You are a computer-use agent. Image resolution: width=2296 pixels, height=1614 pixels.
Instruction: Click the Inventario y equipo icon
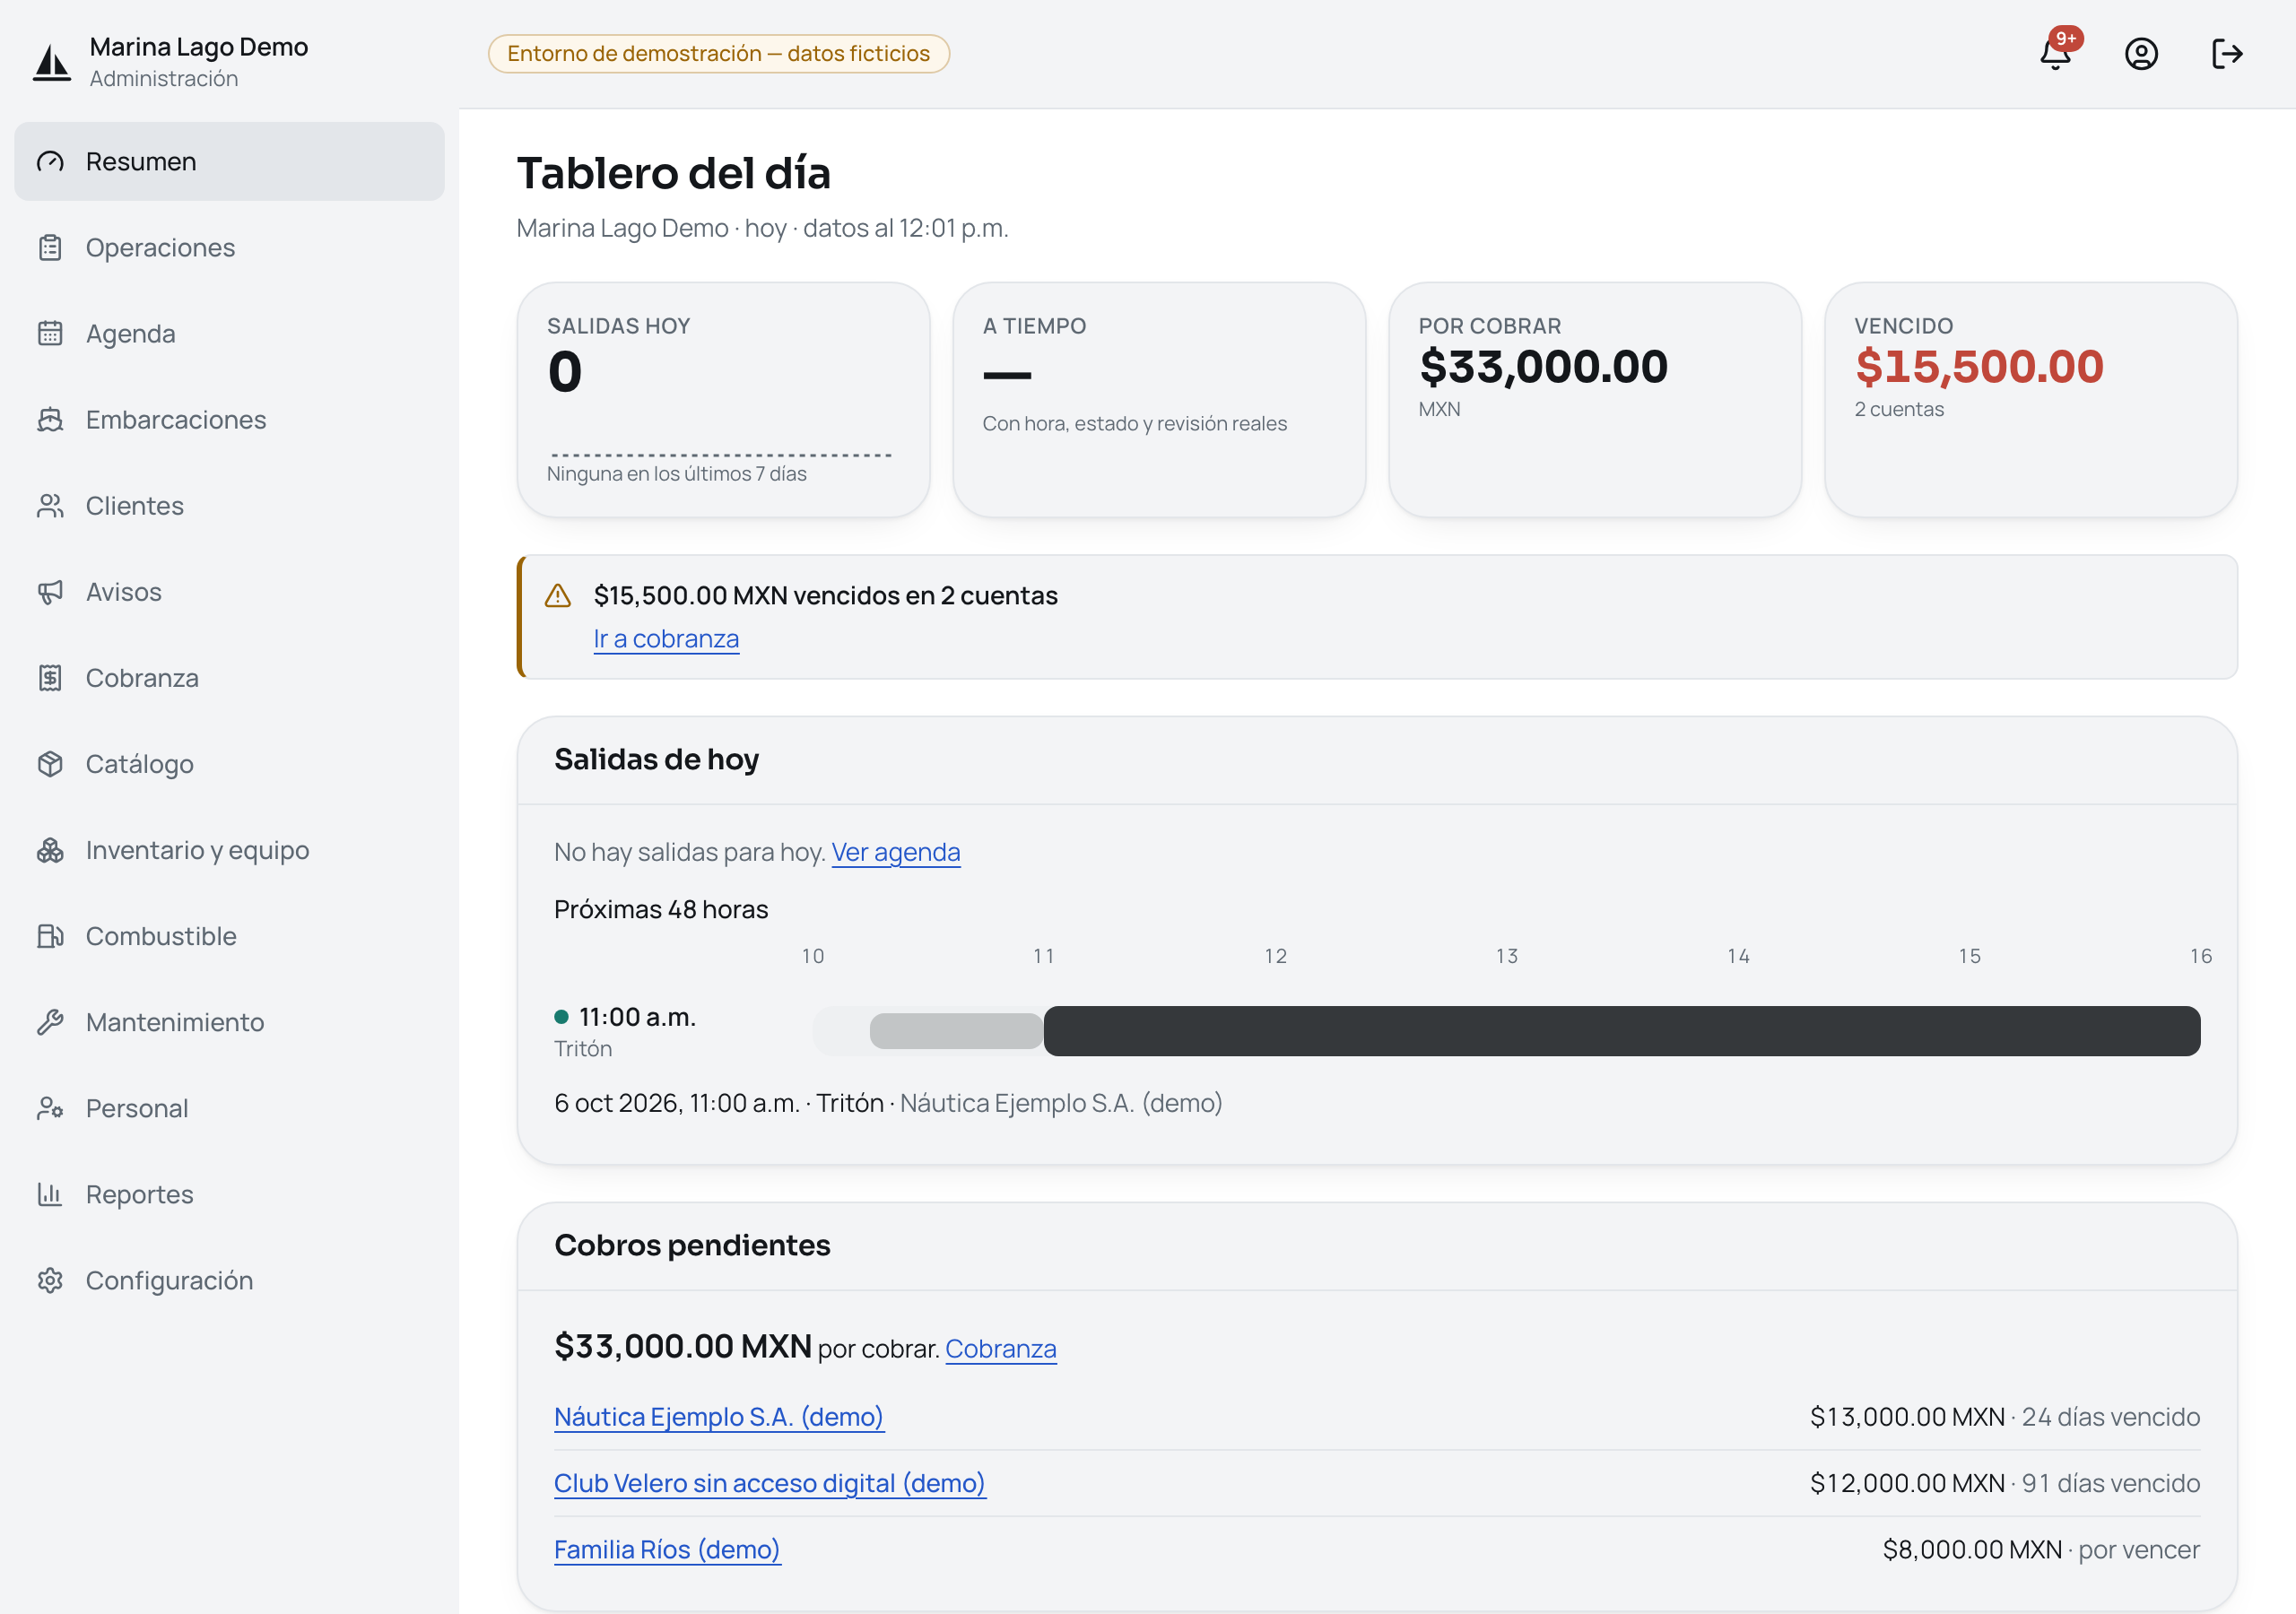pos(50,849)
